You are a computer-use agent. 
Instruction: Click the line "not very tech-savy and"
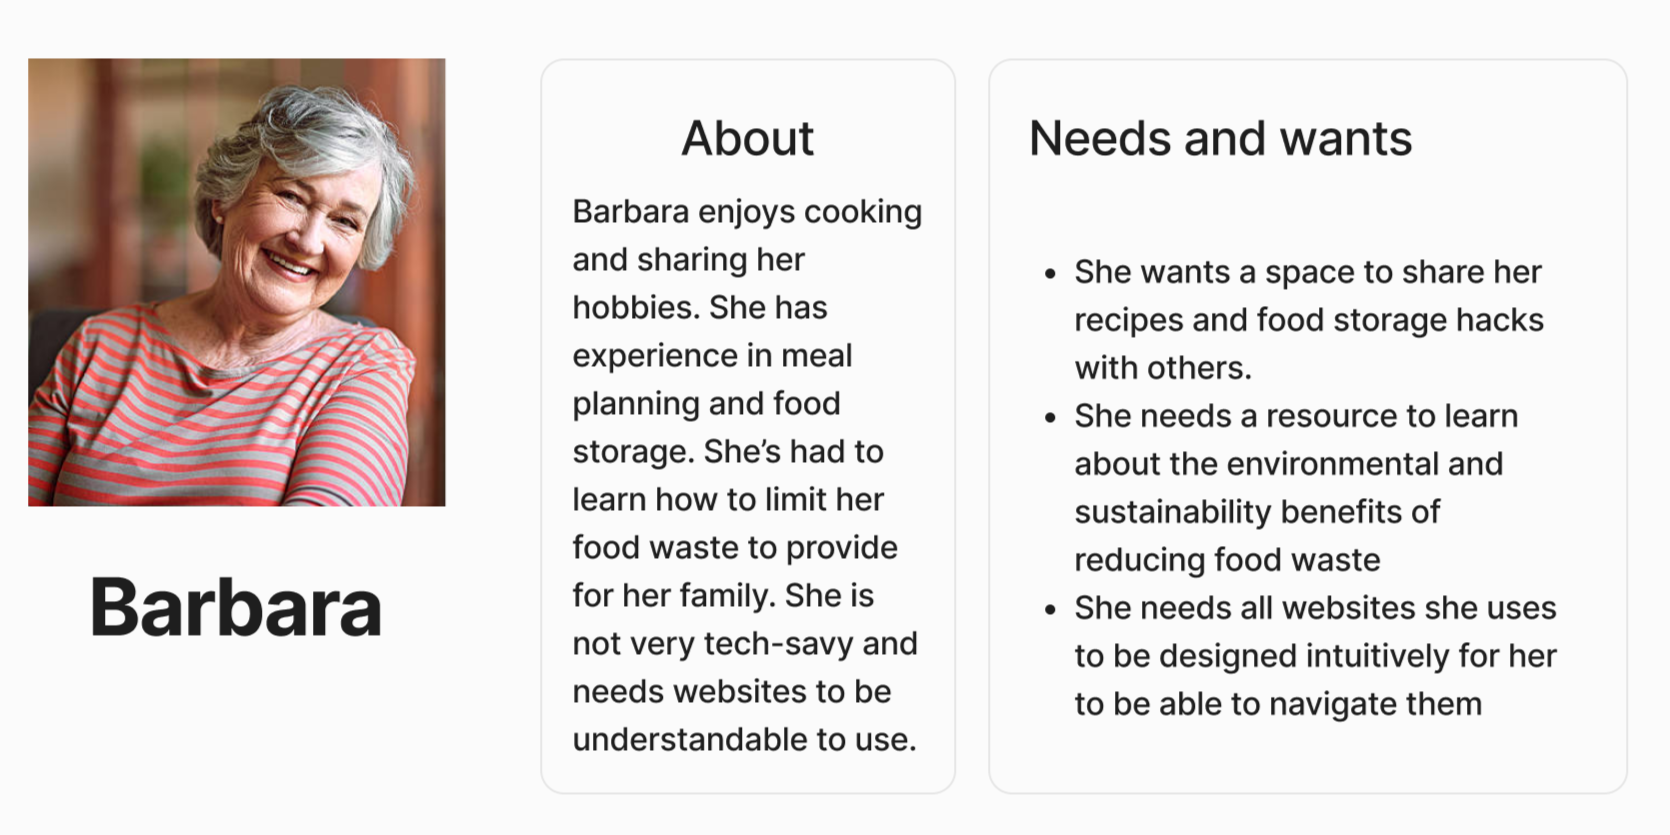pyautogui.click(x=744, y=644)
